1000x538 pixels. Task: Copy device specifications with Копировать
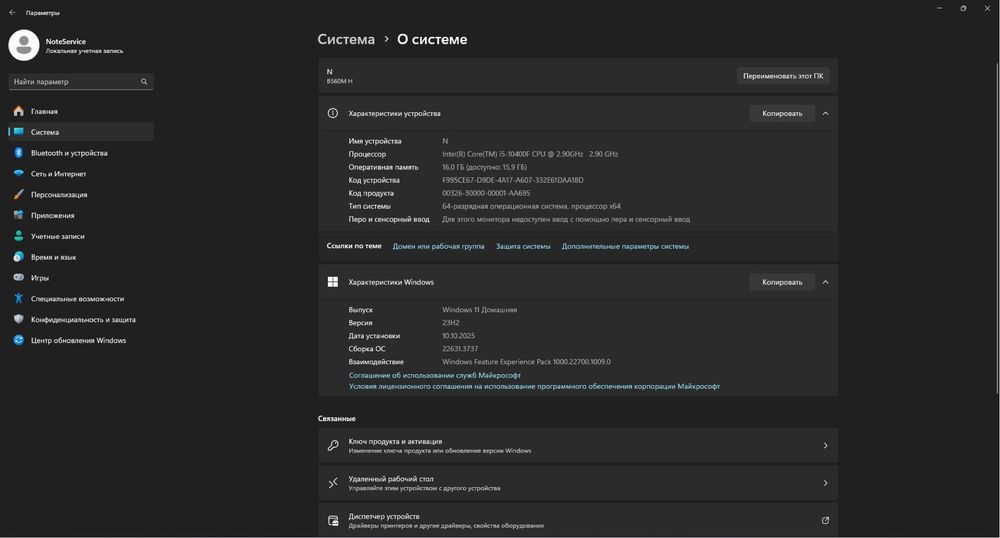pos(782,113)
